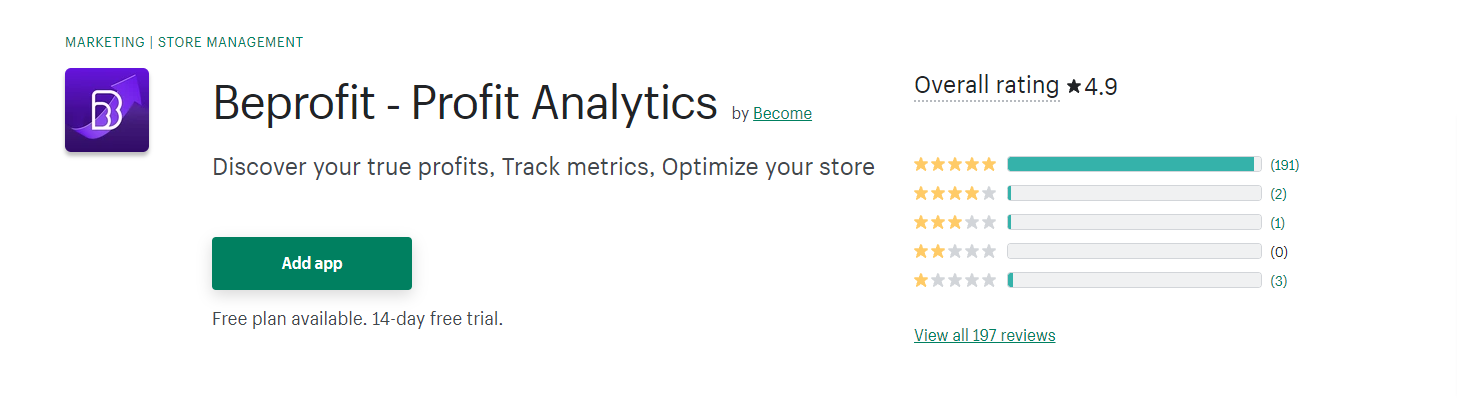Show the (191) five-star review count
The height and width of the screenshot is (415, 1457).
tap(1285, 165)
